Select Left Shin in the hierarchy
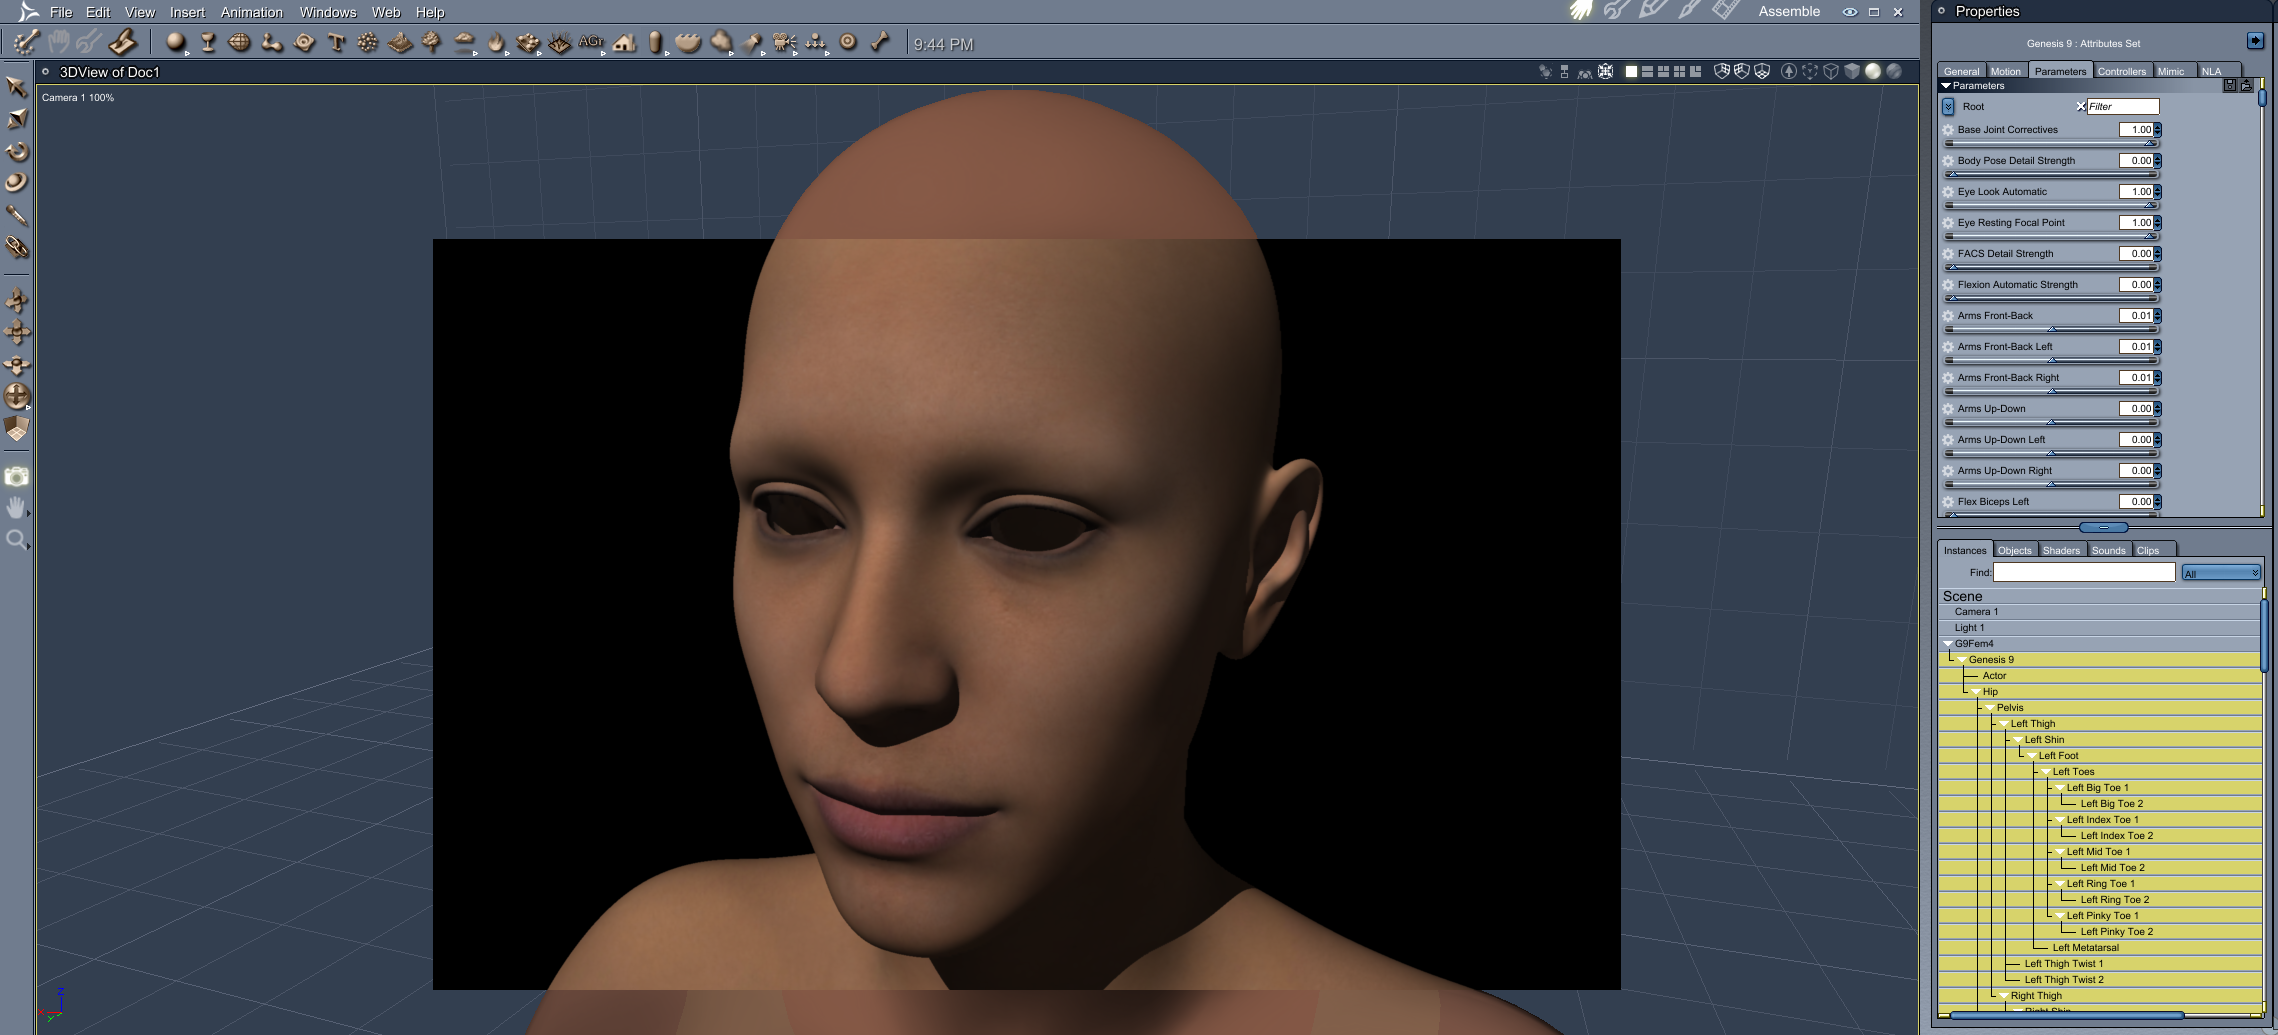The height and width of the screenshot is (1035, 2278). [2044, 740]
